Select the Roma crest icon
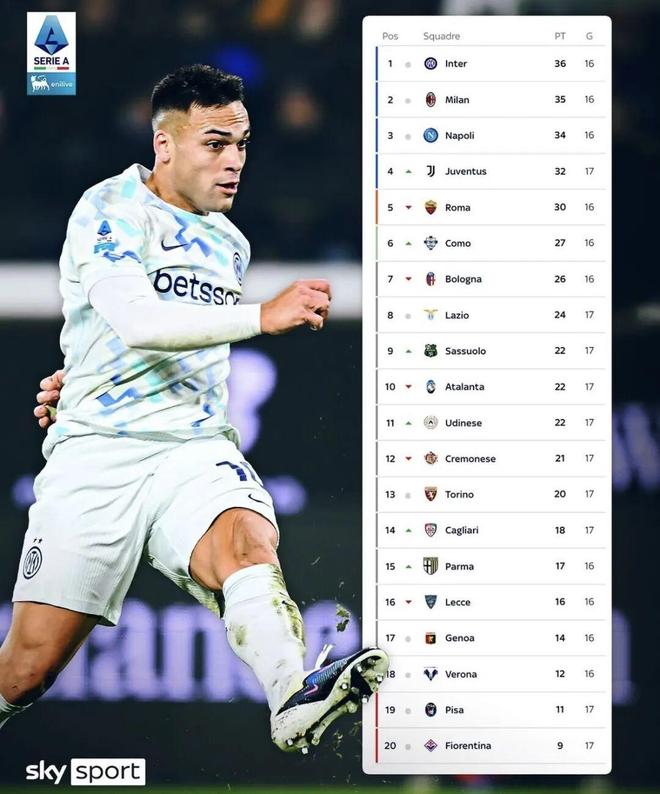The image size is (660, 794). [431, 207]
